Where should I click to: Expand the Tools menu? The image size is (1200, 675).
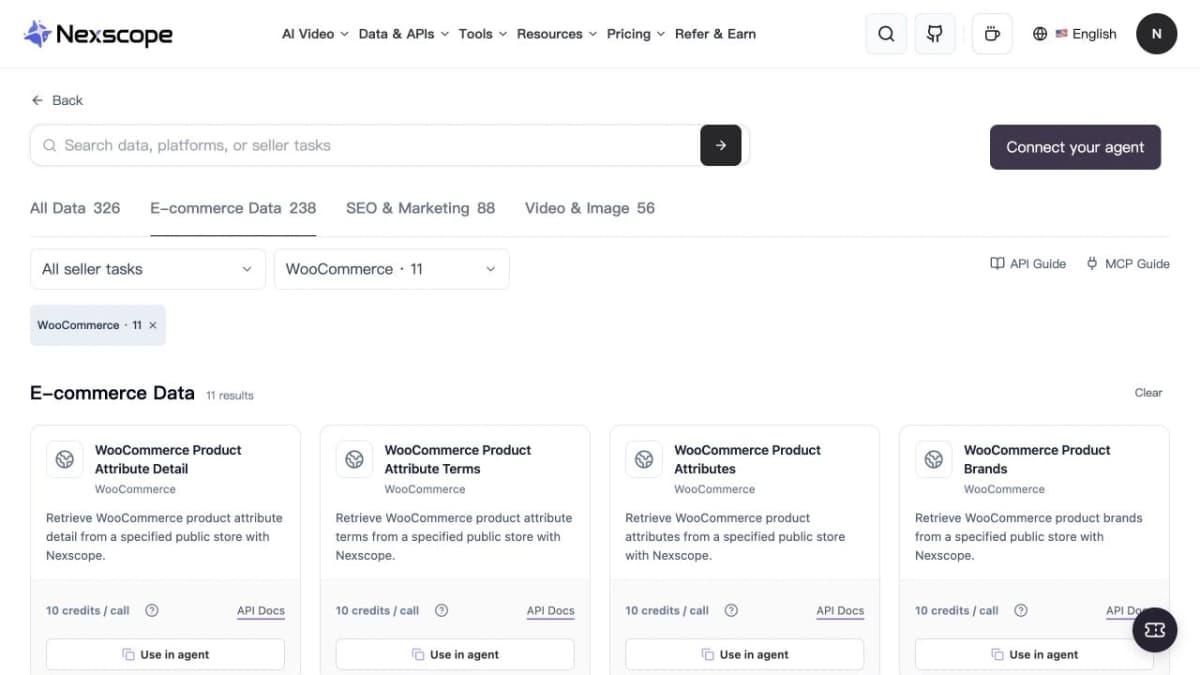483,34
